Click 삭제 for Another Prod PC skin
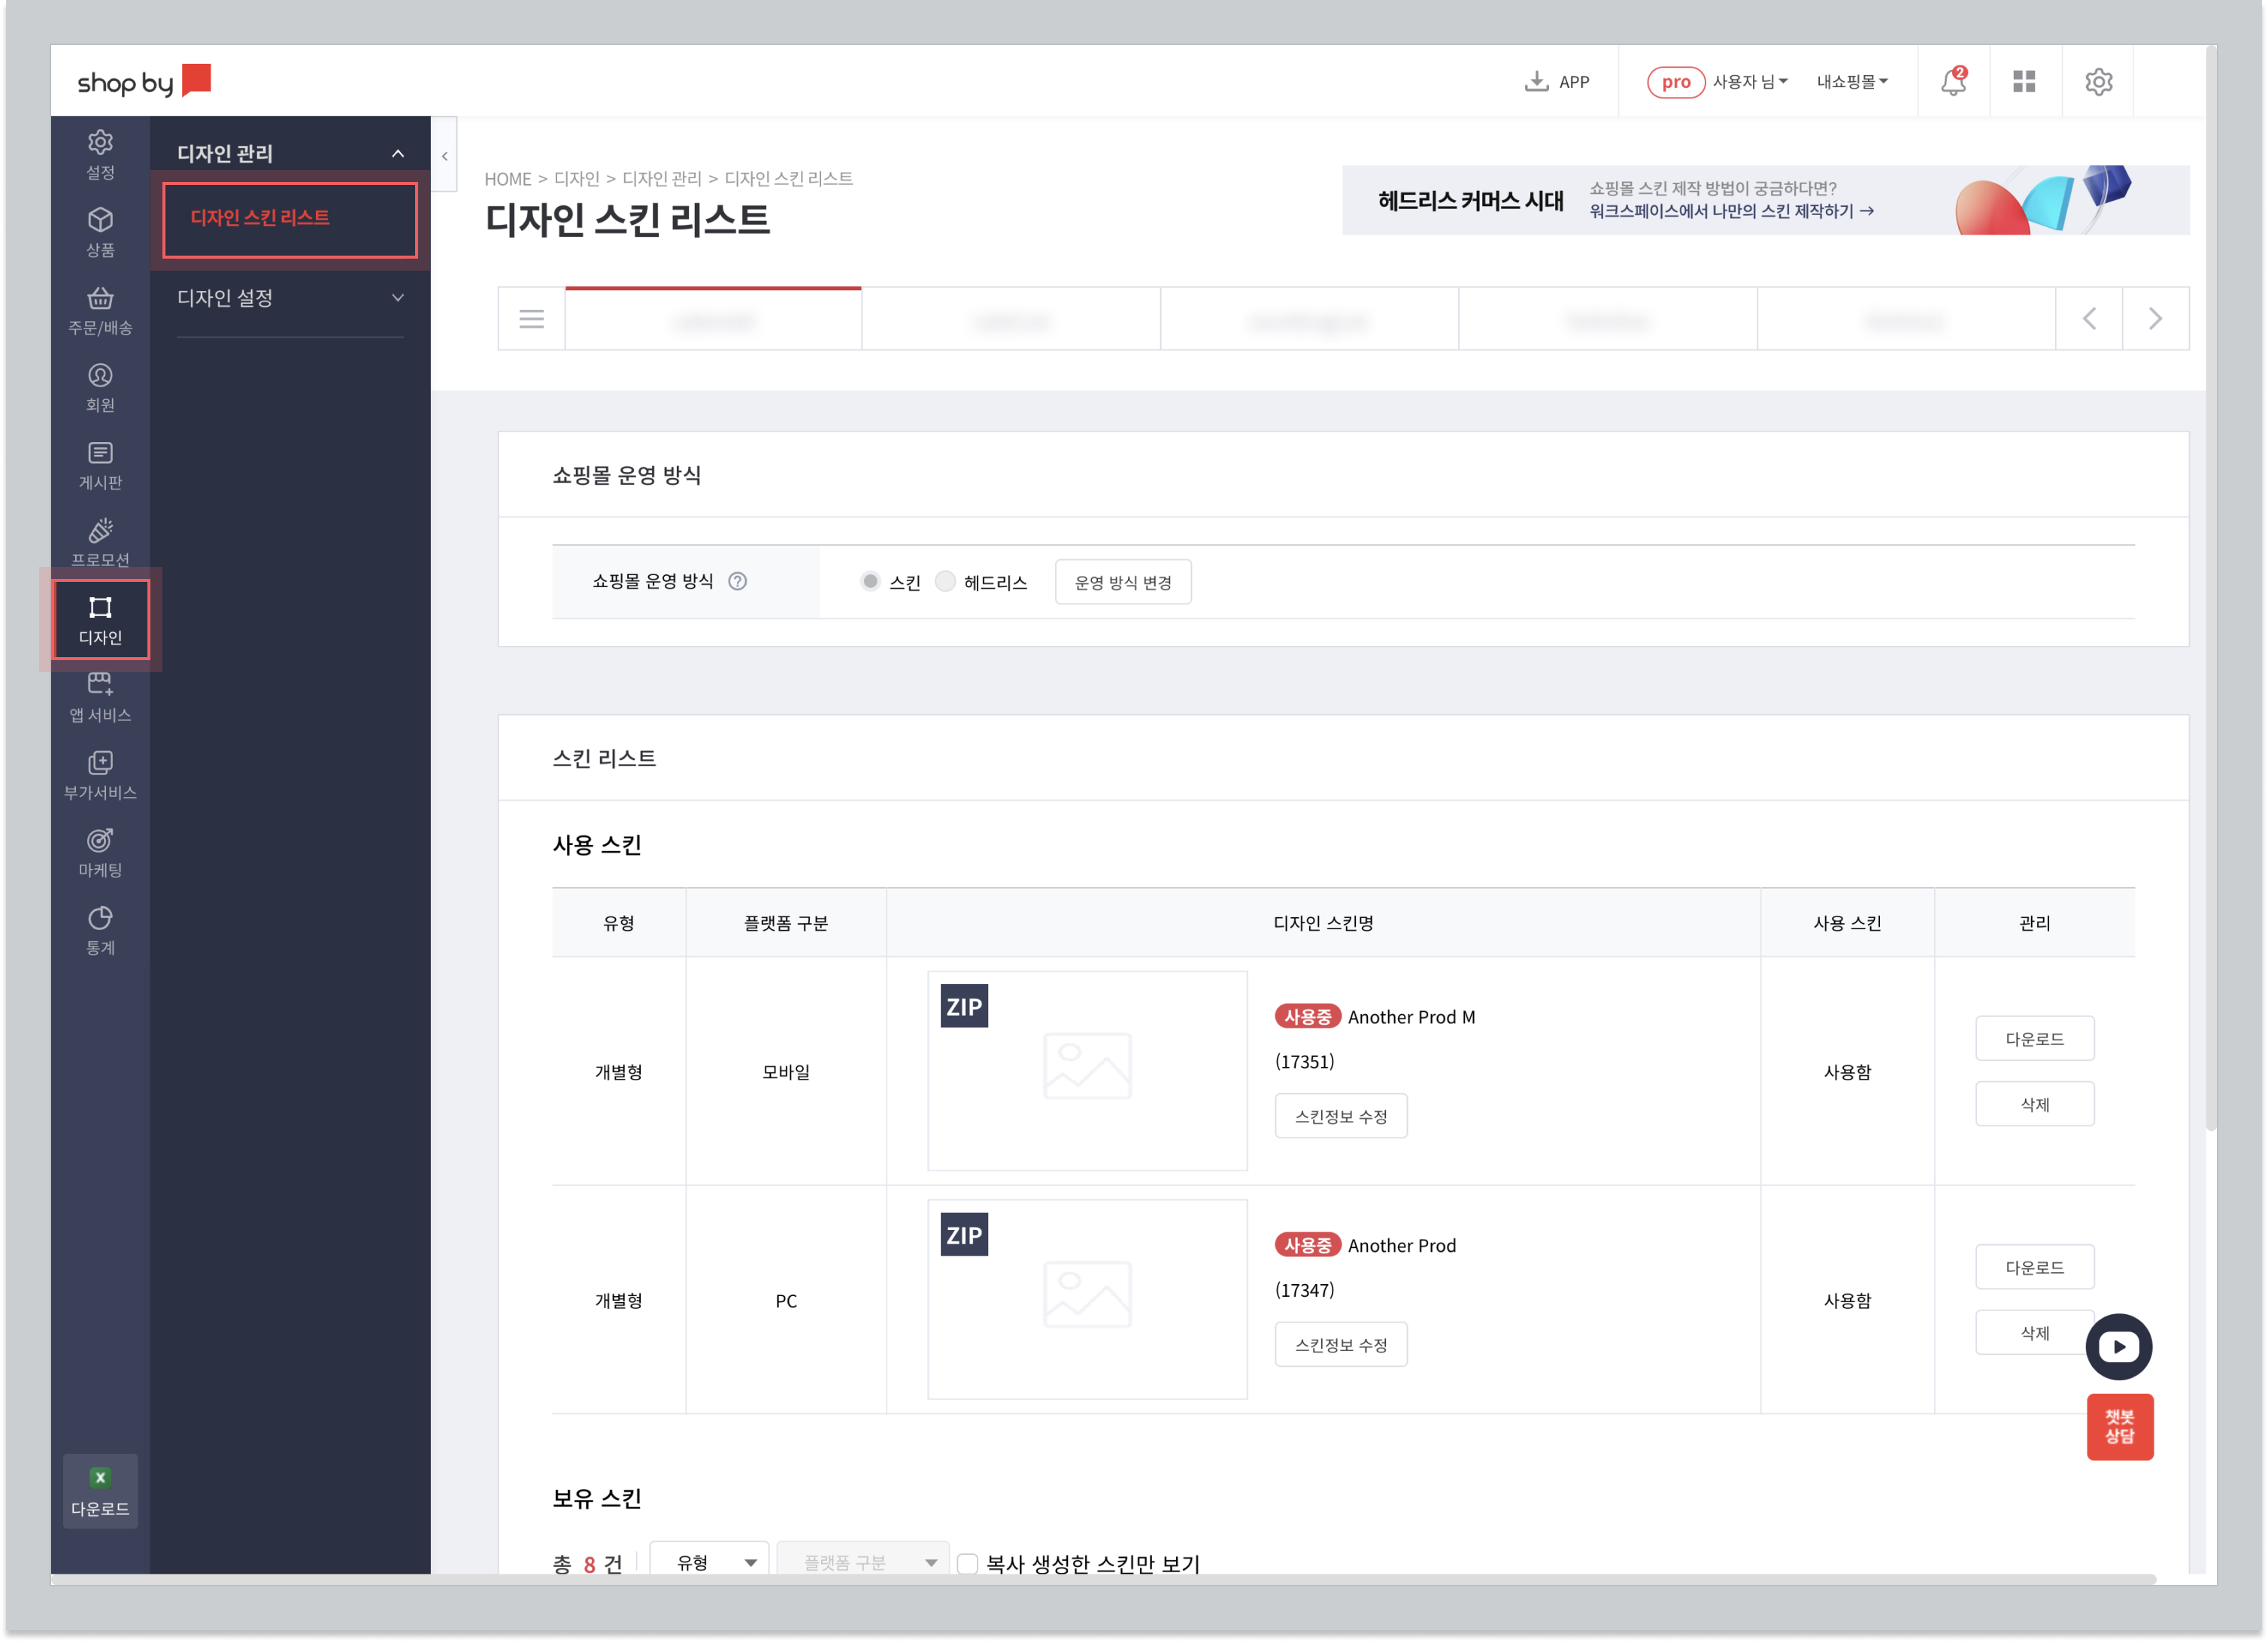The height and width of the screenshot is (1642, 2268). [2034, 1333]
